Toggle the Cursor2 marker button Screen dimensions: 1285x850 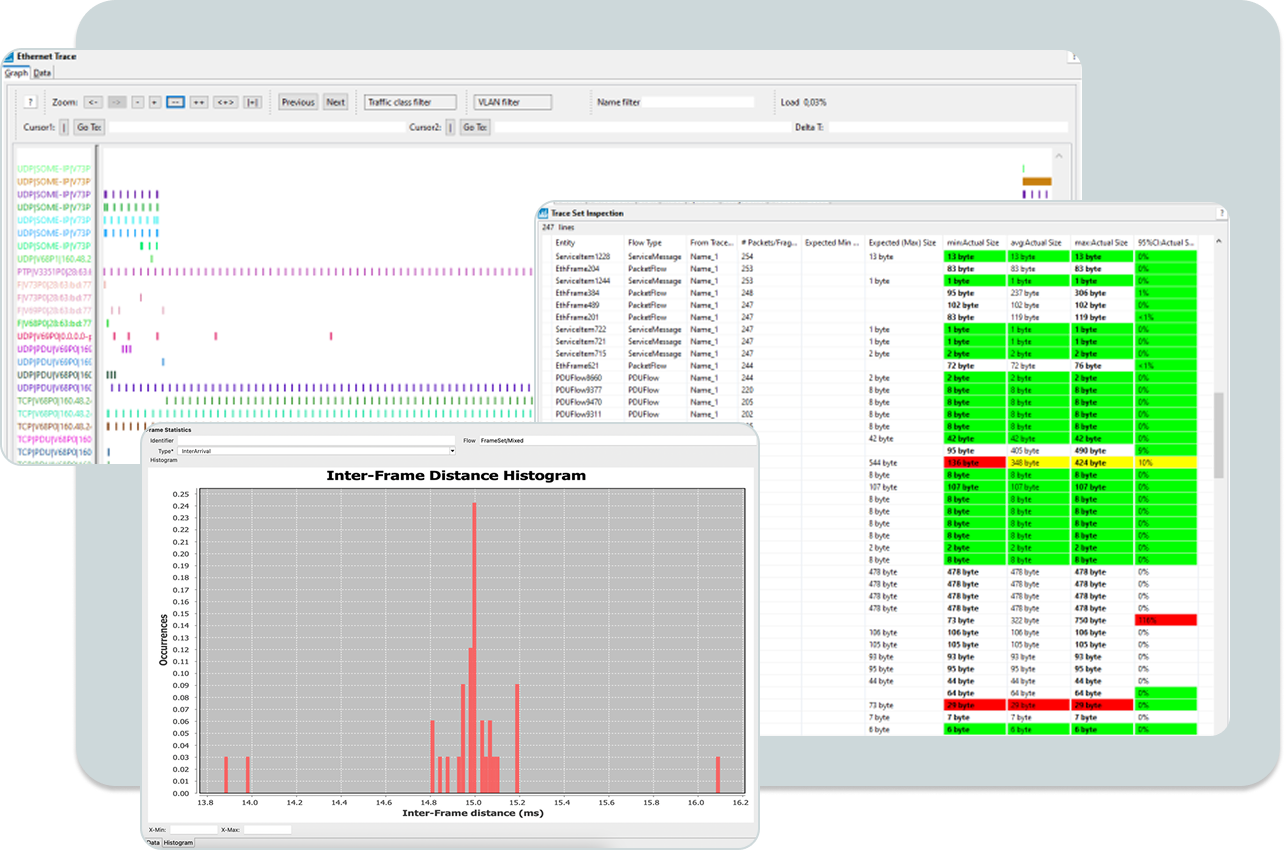click(x=450, y=127)
